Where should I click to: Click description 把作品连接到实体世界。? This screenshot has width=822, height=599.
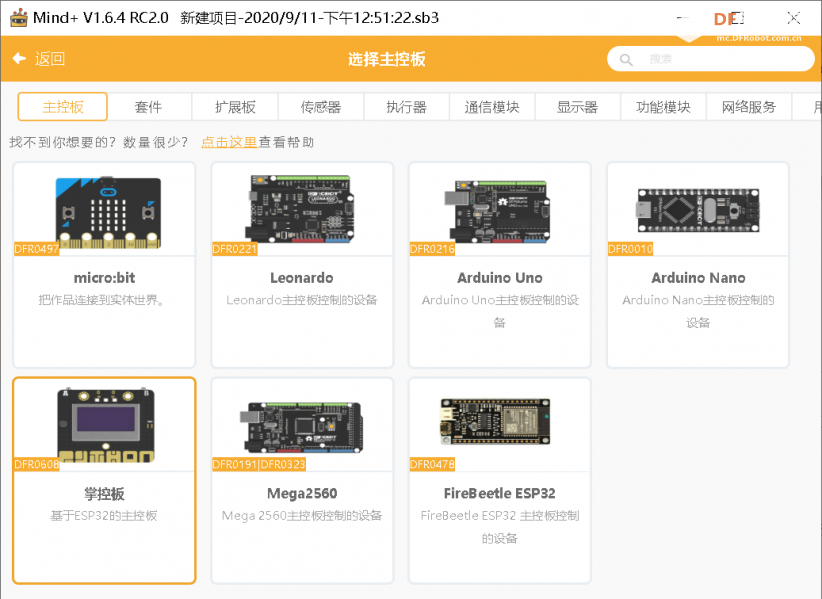101,300
